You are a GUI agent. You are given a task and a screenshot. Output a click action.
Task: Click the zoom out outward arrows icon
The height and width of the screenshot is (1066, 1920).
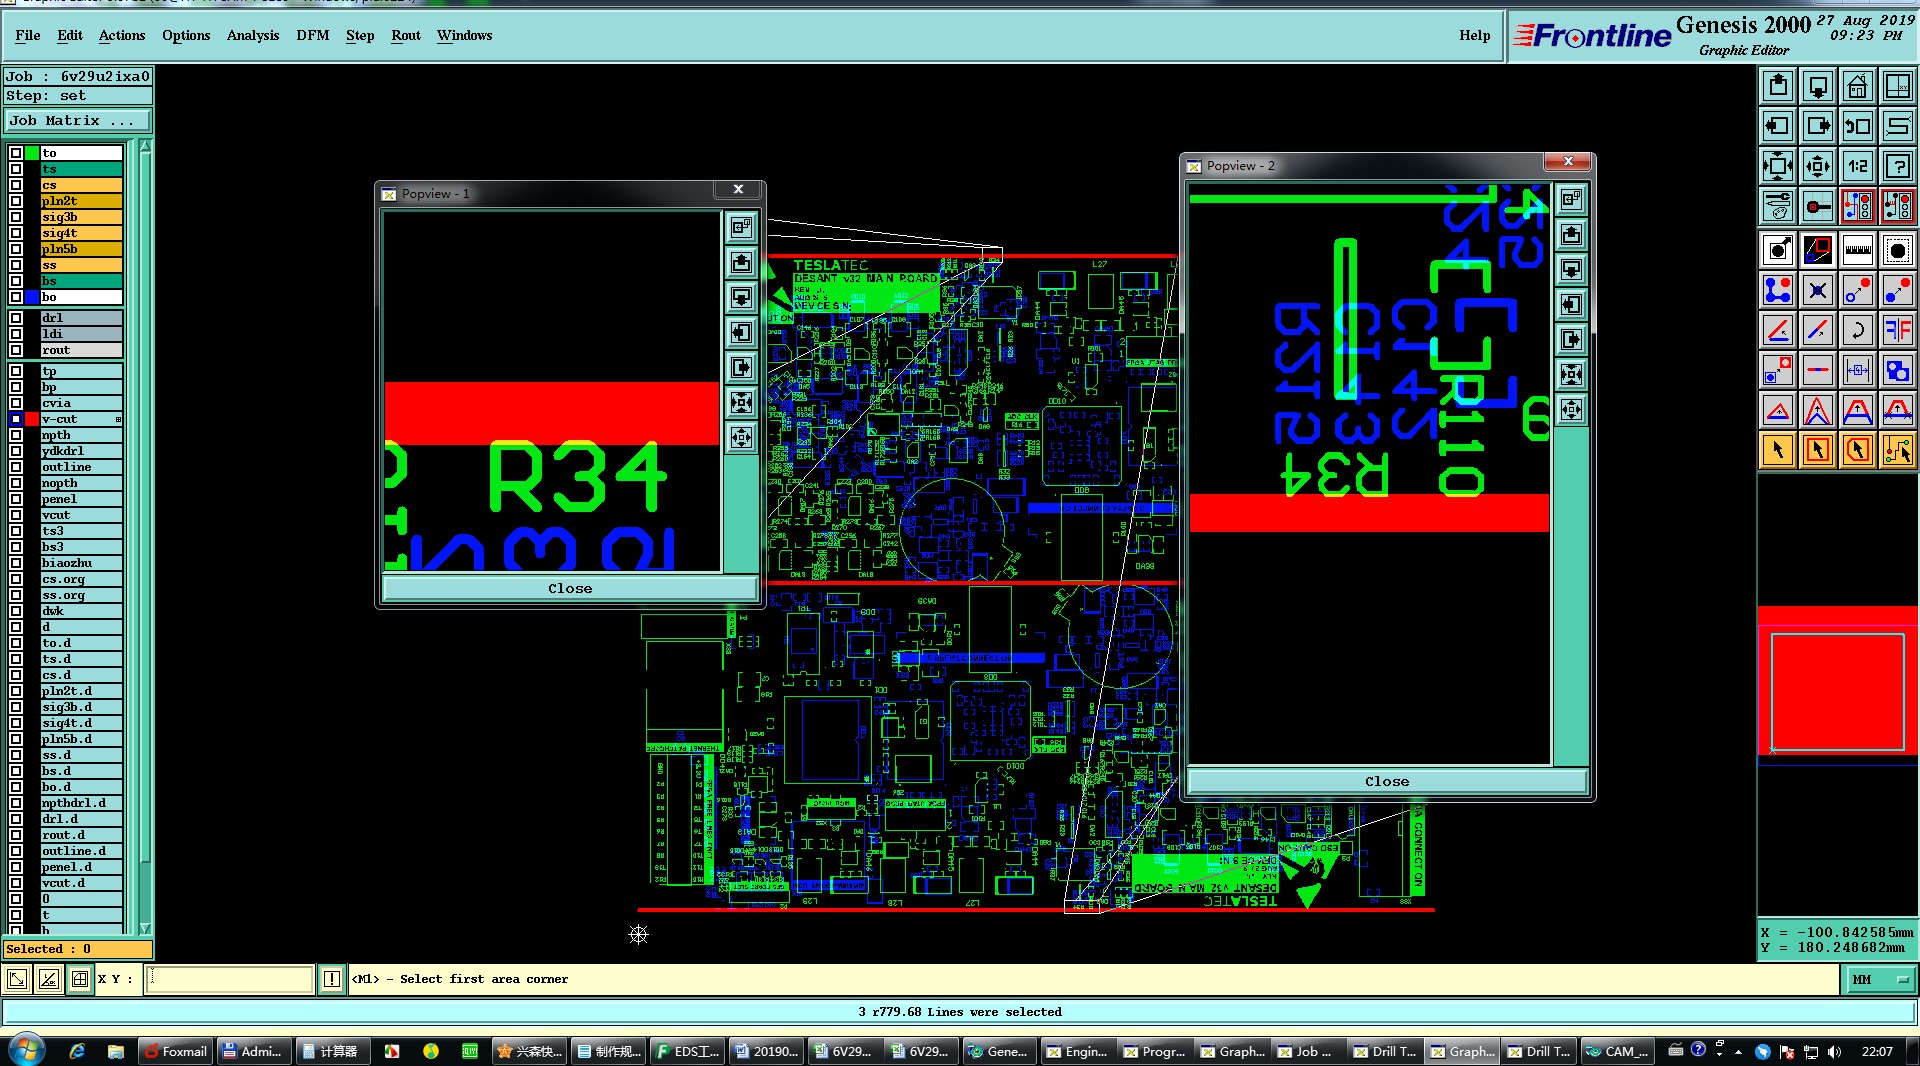click(1818, 166)
